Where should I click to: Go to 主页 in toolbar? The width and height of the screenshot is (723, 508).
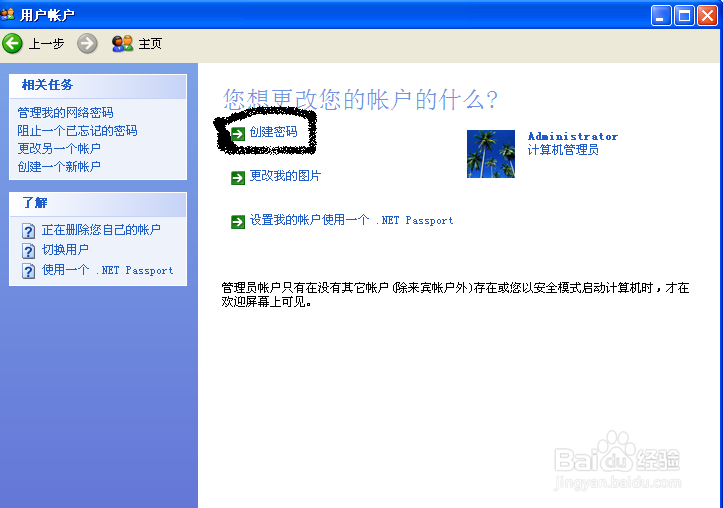(x=150, y=44)
